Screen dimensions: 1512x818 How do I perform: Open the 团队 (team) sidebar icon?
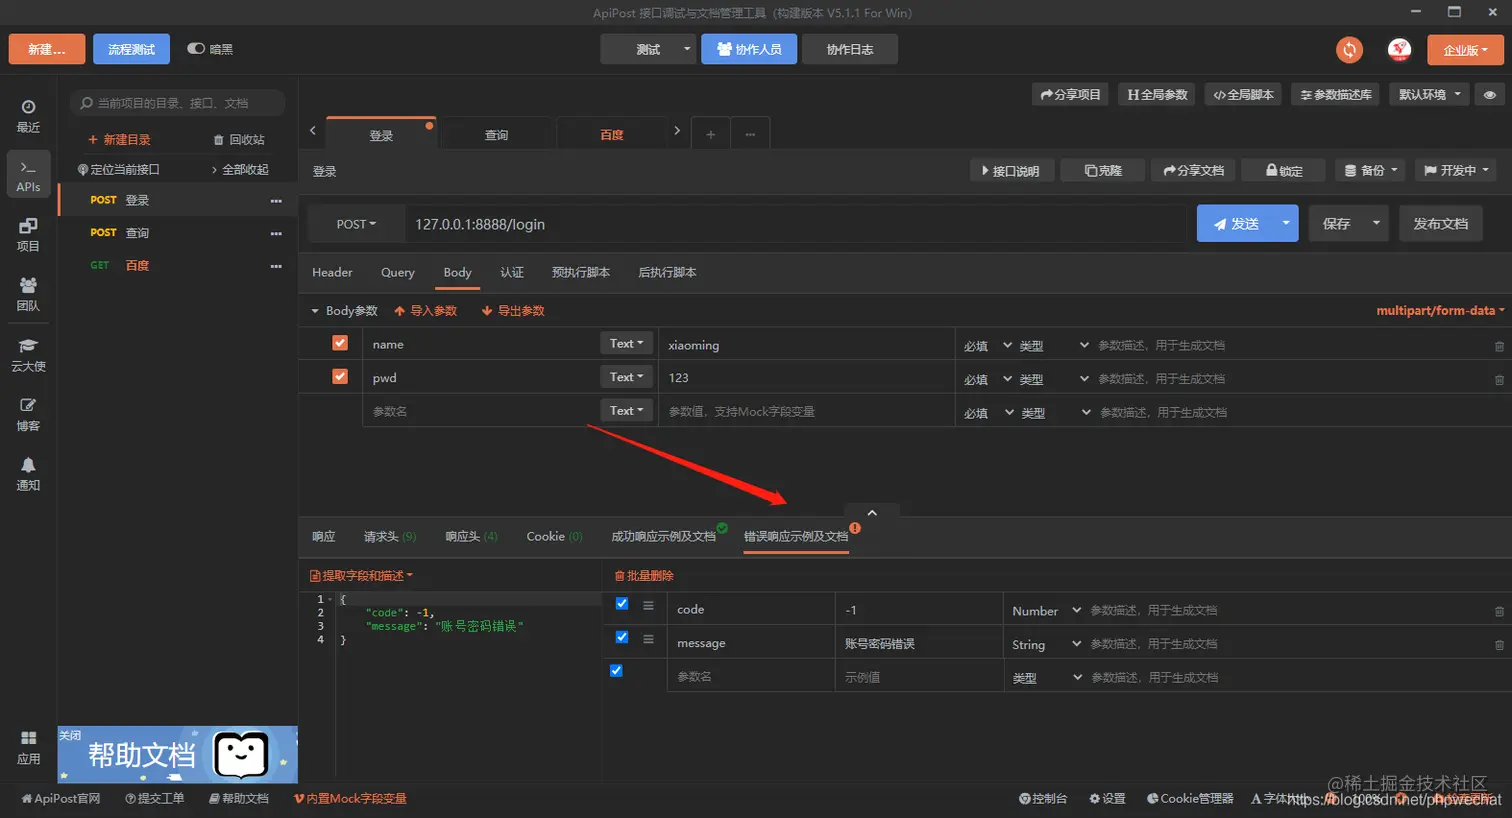tap(28, 295)
